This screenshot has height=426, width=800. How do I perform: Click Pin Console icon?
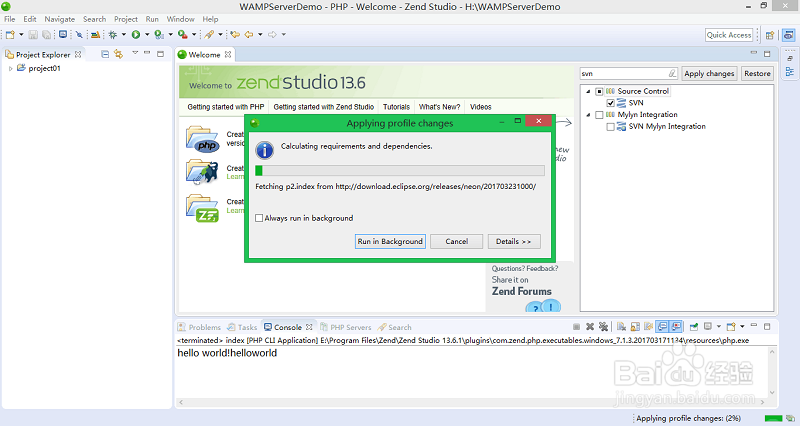(694, 327)
